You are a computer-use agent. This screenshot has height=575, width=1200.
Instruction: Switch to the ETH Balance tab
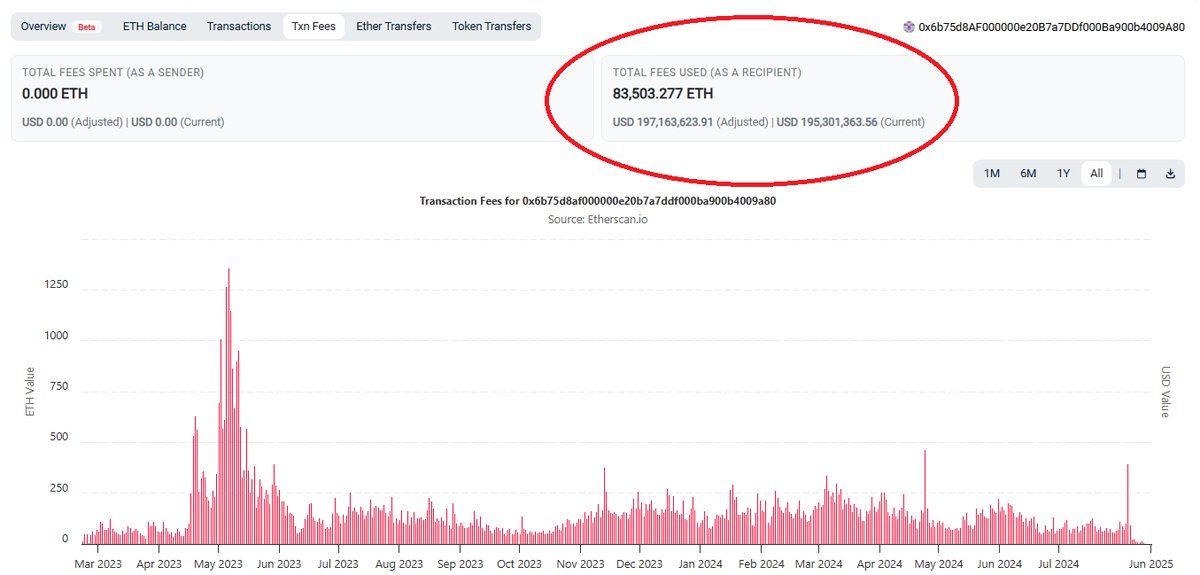point(154,26)
